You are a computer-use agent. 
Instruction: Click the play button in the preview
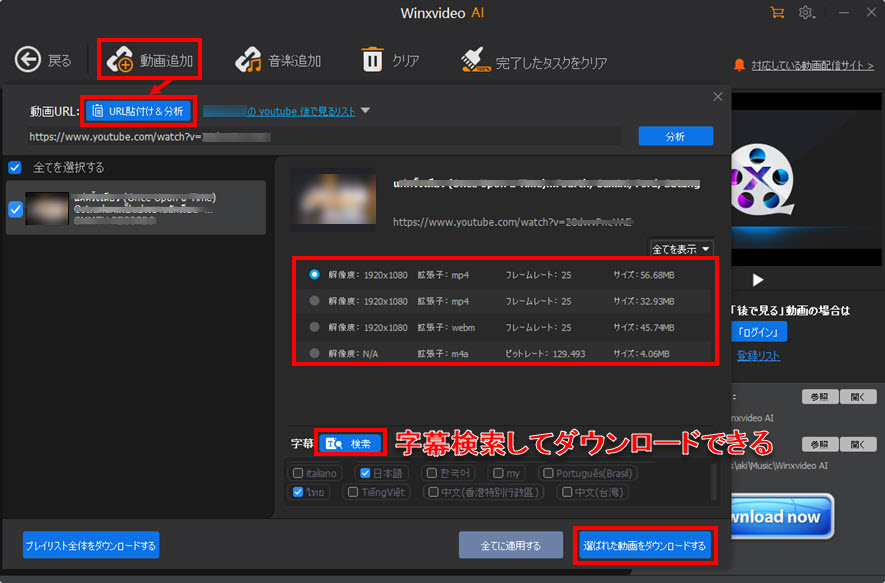(758, 280)
